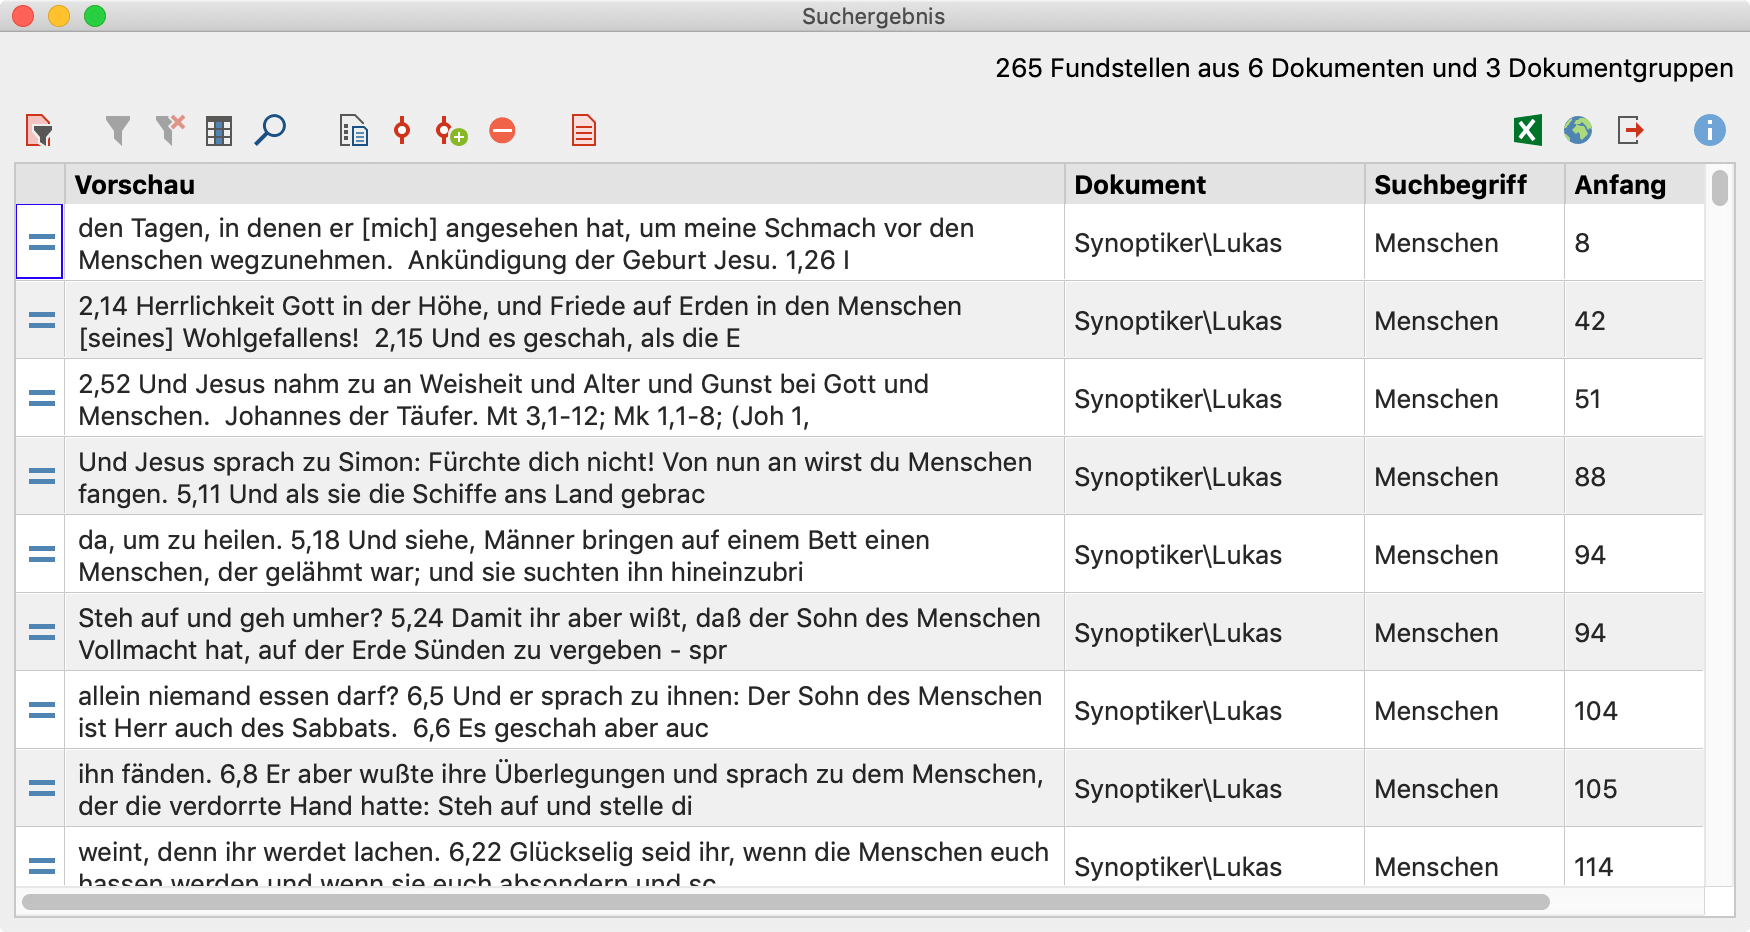Open the select columns table icon
This screenshot has height=932, width=1750.
[x=219, y=131]
